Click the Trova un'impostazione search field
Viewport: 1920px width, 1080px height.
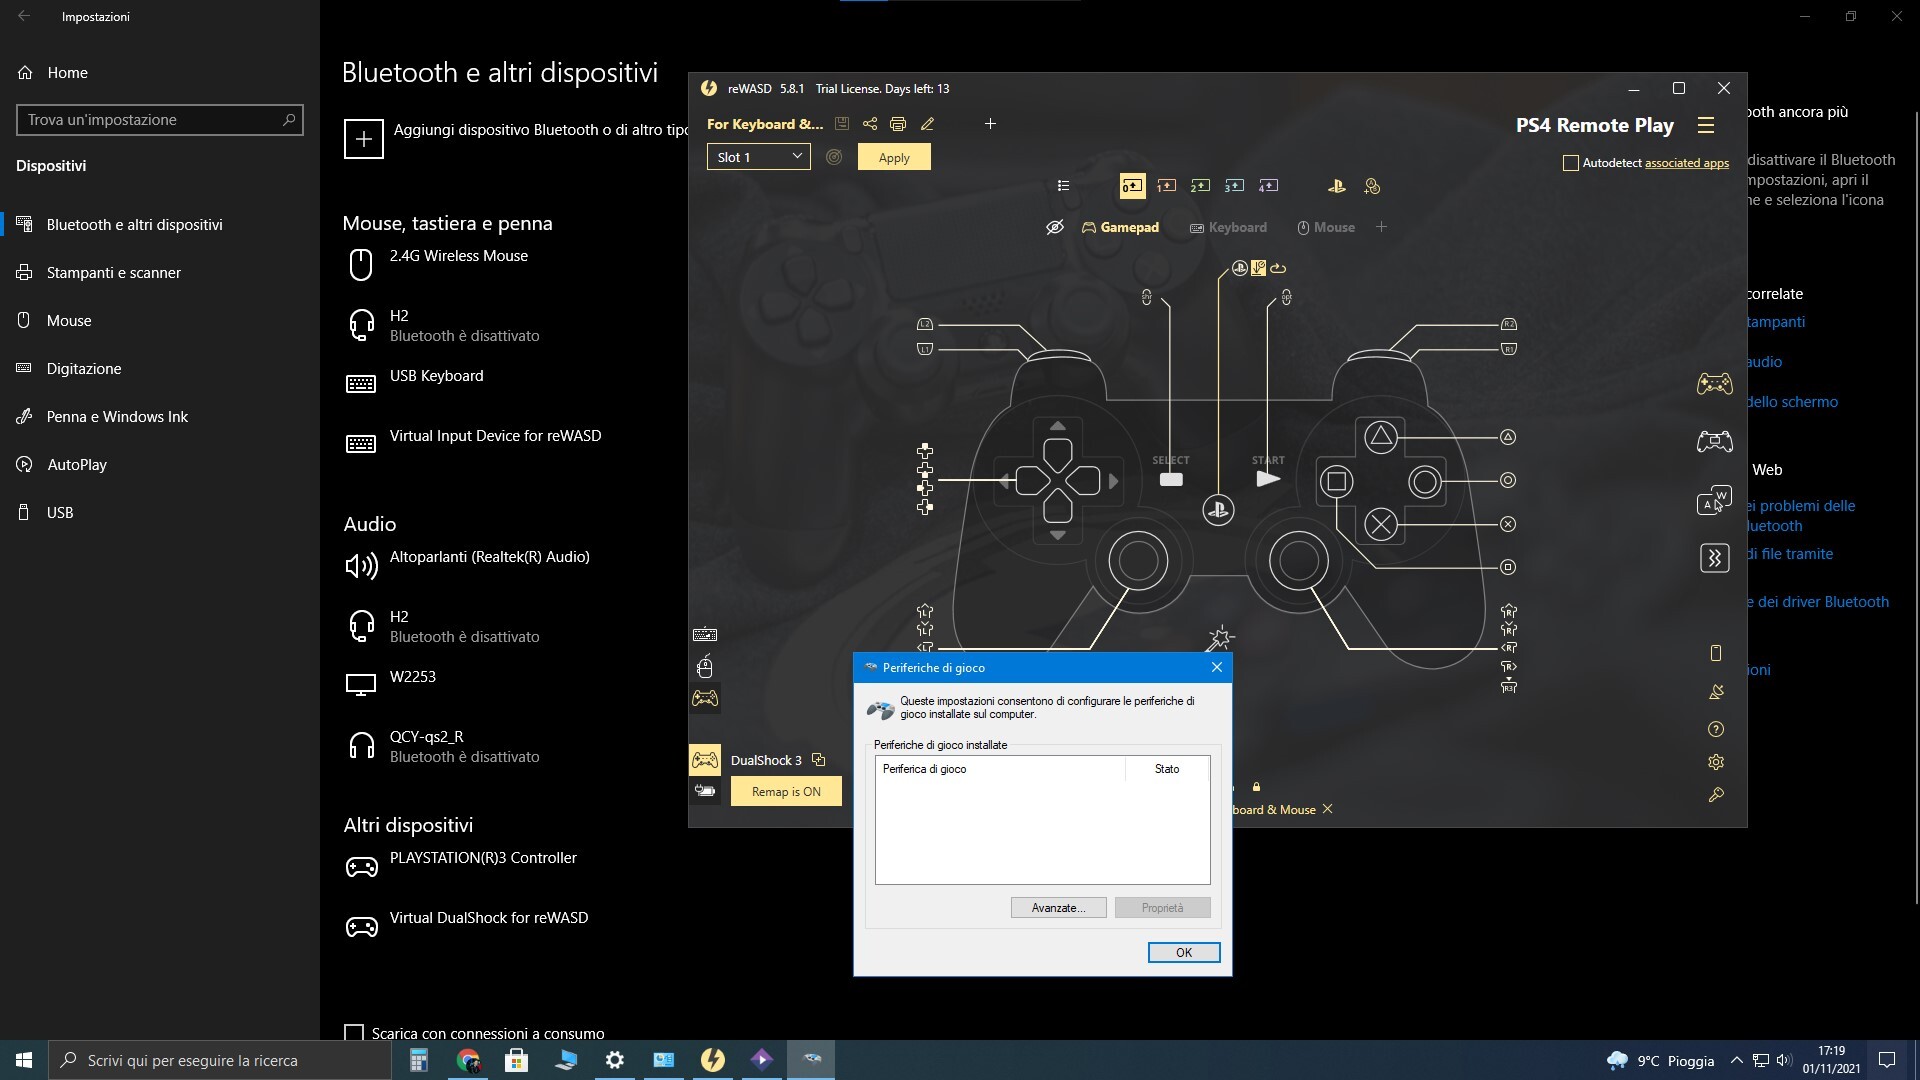[x=150, y=120]
